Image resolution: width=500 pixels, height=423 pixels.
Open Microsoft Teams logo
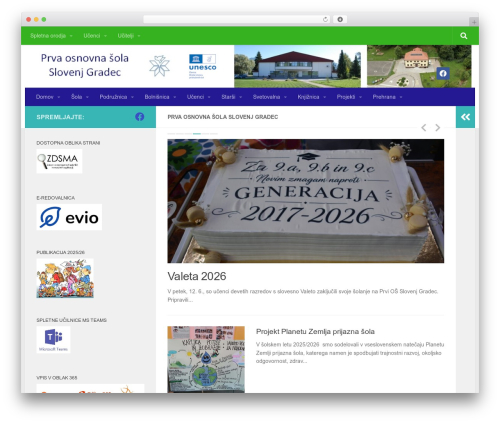point(53,340)
